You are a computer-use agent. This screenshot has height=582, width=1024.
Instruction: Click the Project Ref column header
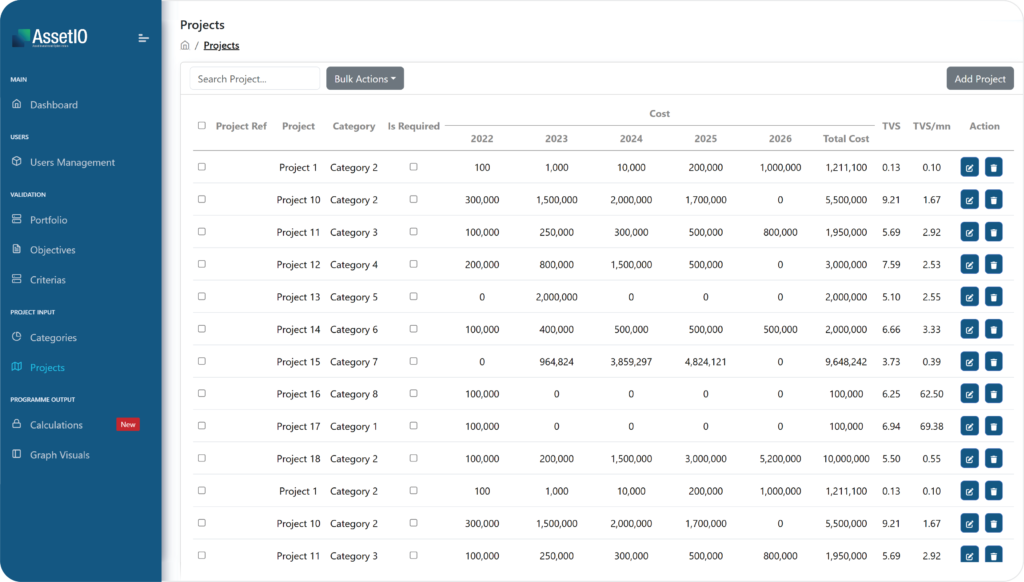pyautogui.click(x=241, y=126)
